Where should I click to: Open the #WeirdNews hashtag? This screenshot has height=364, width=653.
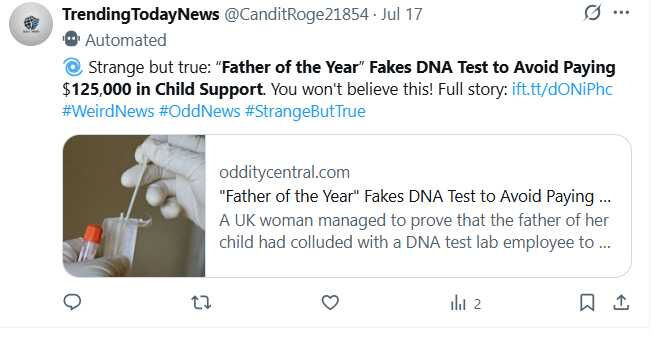108,111
